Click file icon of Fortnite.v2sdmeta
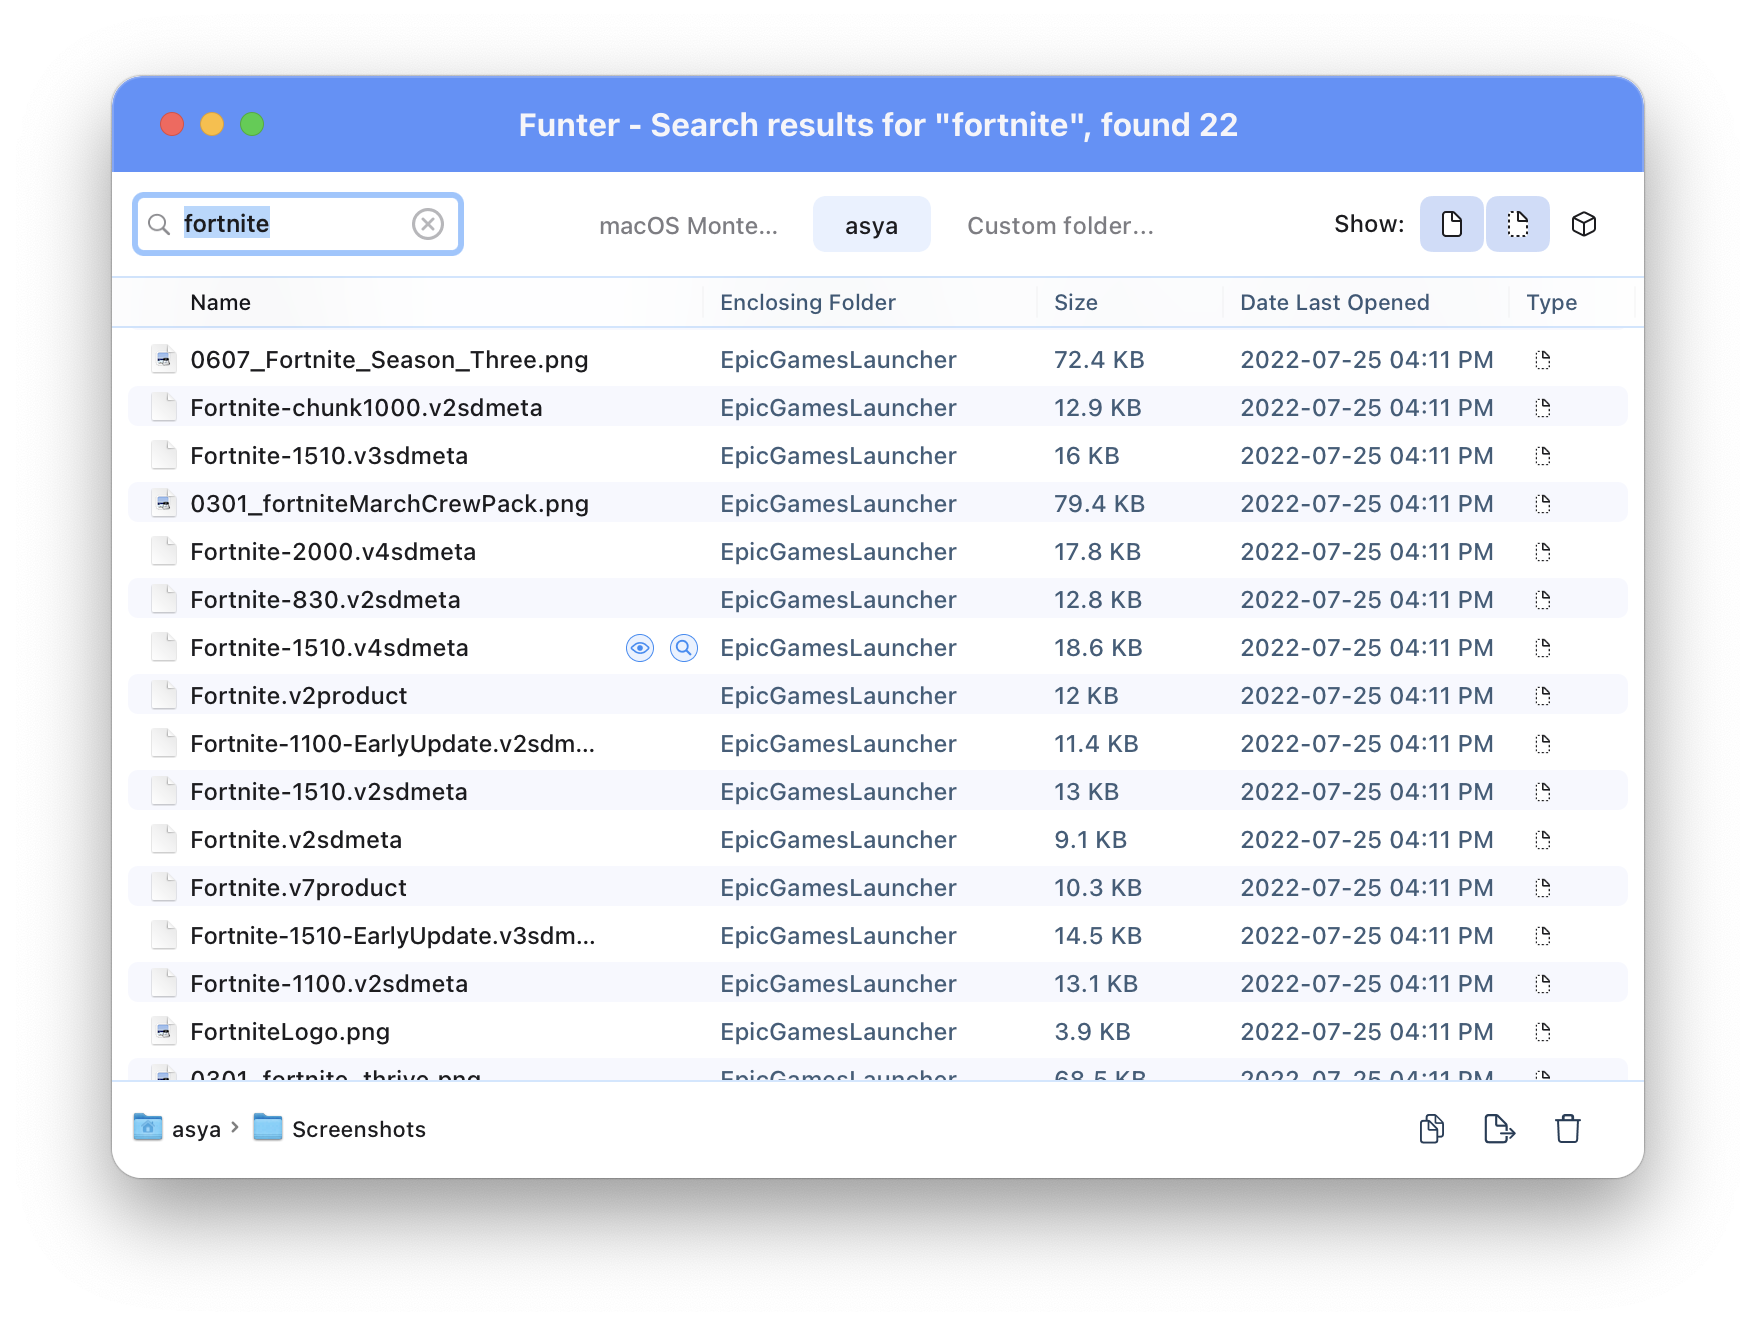 164,839
